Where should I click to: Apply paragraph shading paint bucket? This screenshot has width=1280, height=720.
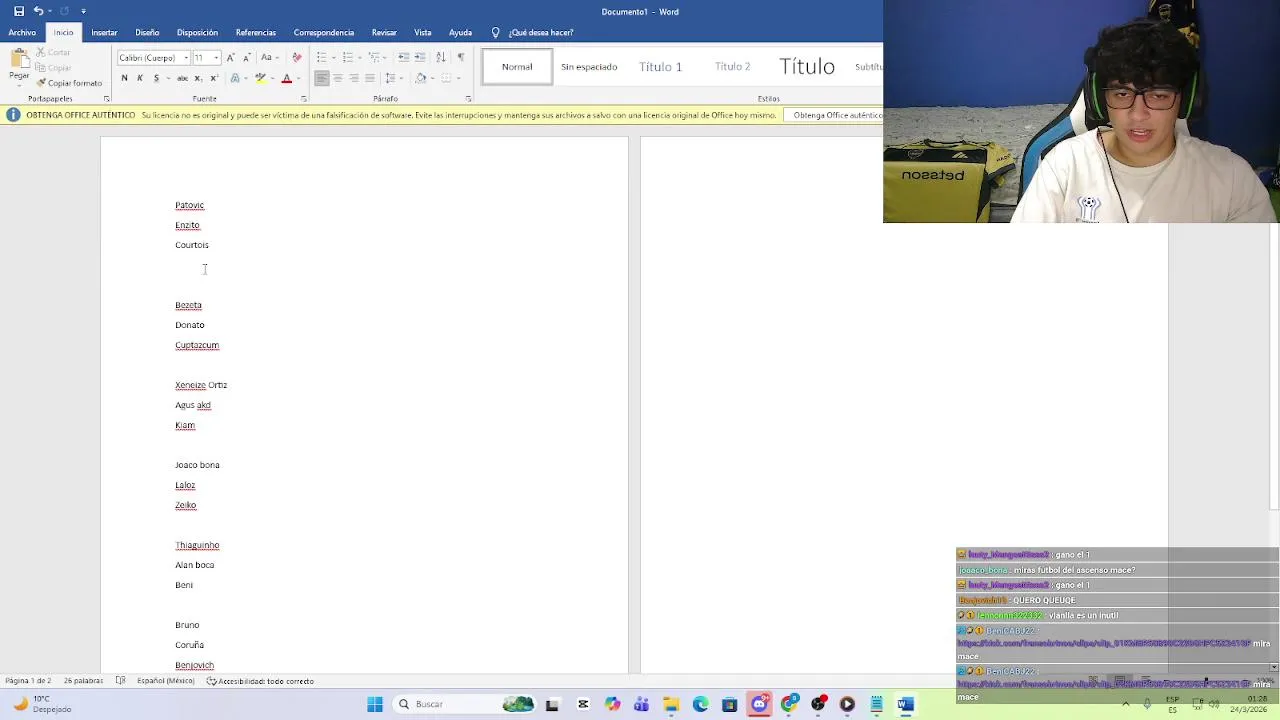pyautogui.click(x=421, y=78)
